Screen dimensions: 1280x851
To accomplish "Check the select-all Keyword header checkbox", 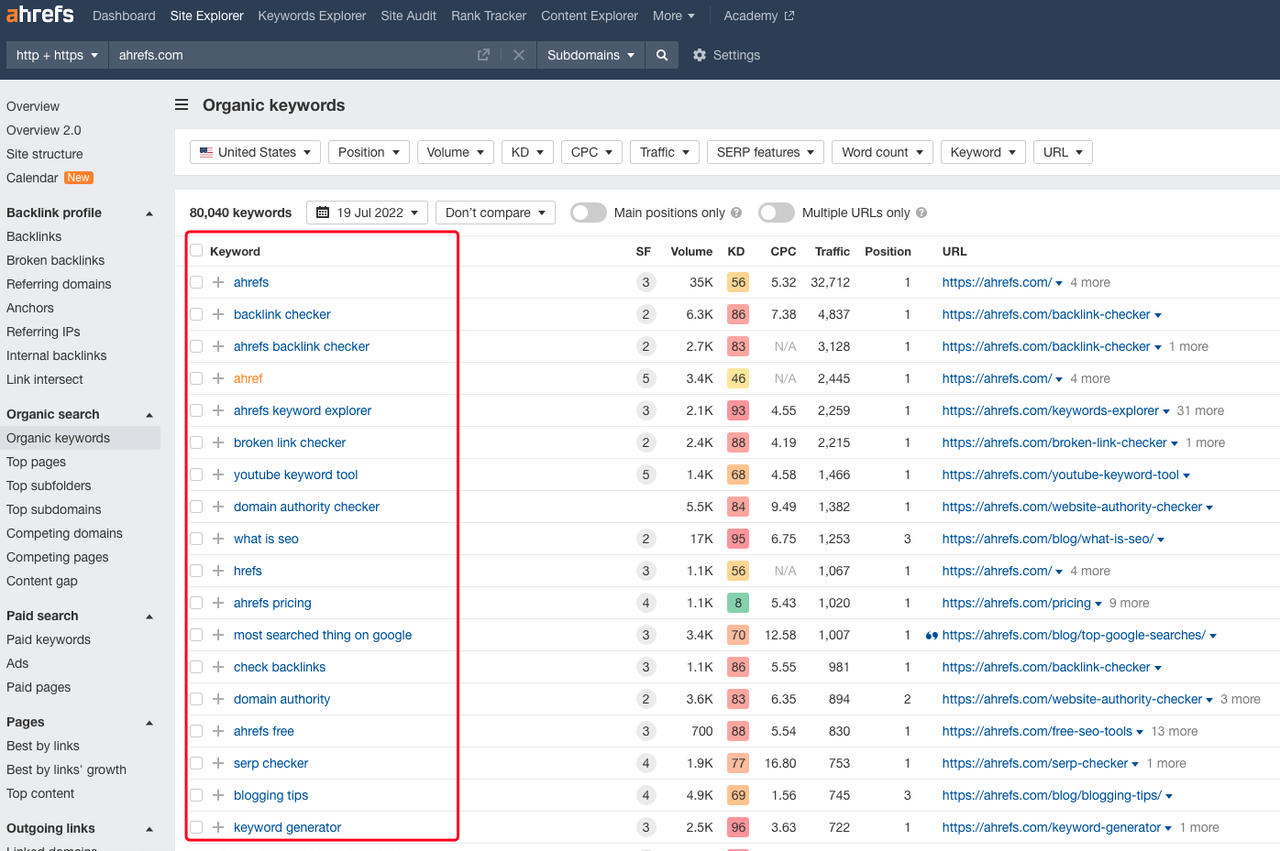I will coord(196,251).
